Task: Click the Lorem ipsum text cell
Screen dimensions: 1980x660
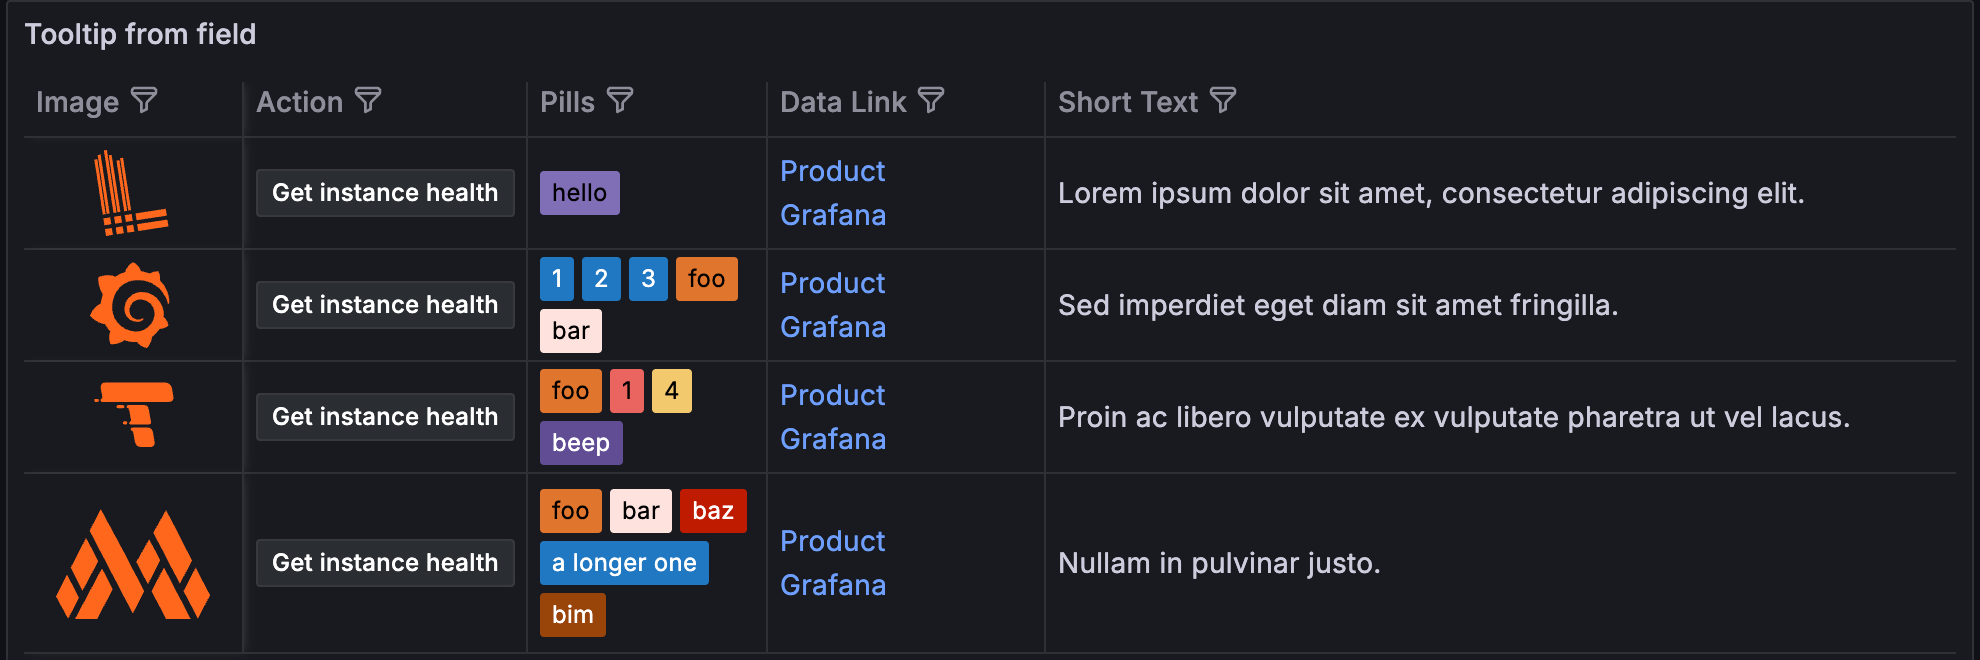Action: pyautogui.click(x=1430, y=193)
